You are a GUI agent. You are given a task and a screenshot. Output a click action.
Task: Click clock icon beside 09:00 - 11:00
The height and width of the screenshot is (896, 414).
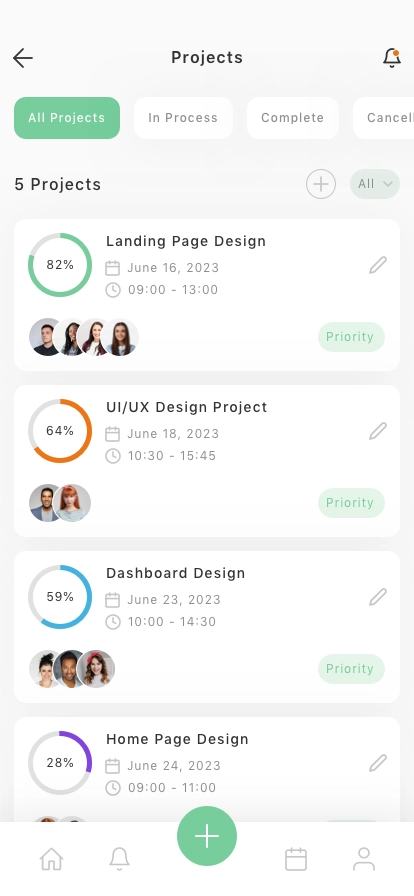113,788
